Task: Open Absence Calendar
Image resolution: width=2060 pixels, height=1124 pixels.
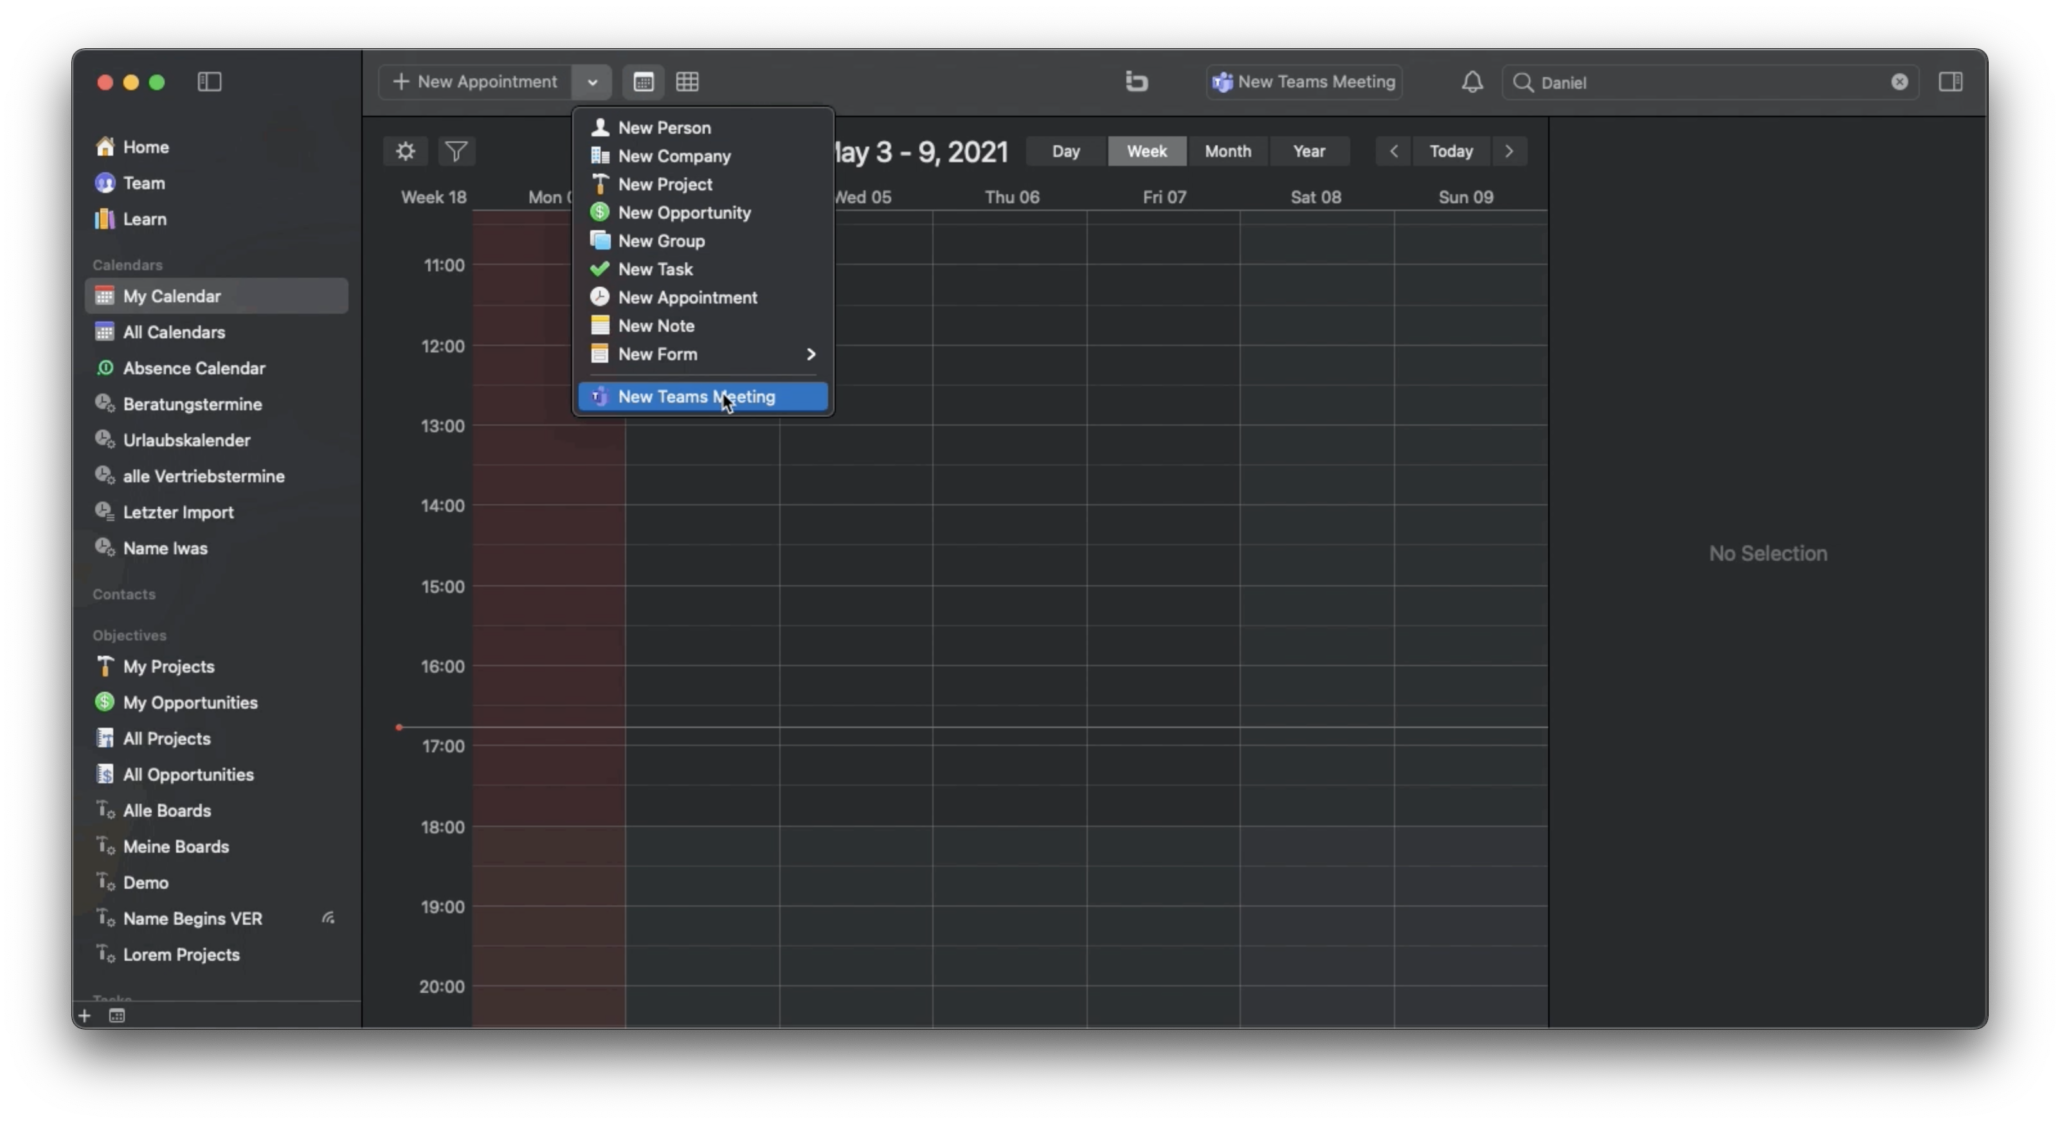Action: point(217,368)
